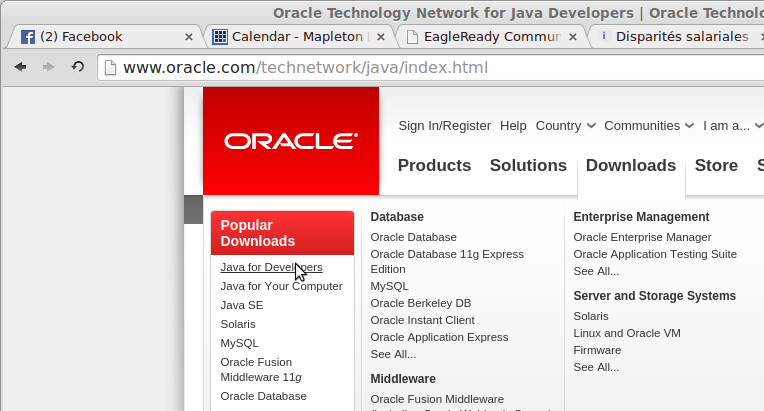Click the browser Forward arrow
Image resolution: width=764 pixels, height=411 pixels.
(x=48, y=67)
